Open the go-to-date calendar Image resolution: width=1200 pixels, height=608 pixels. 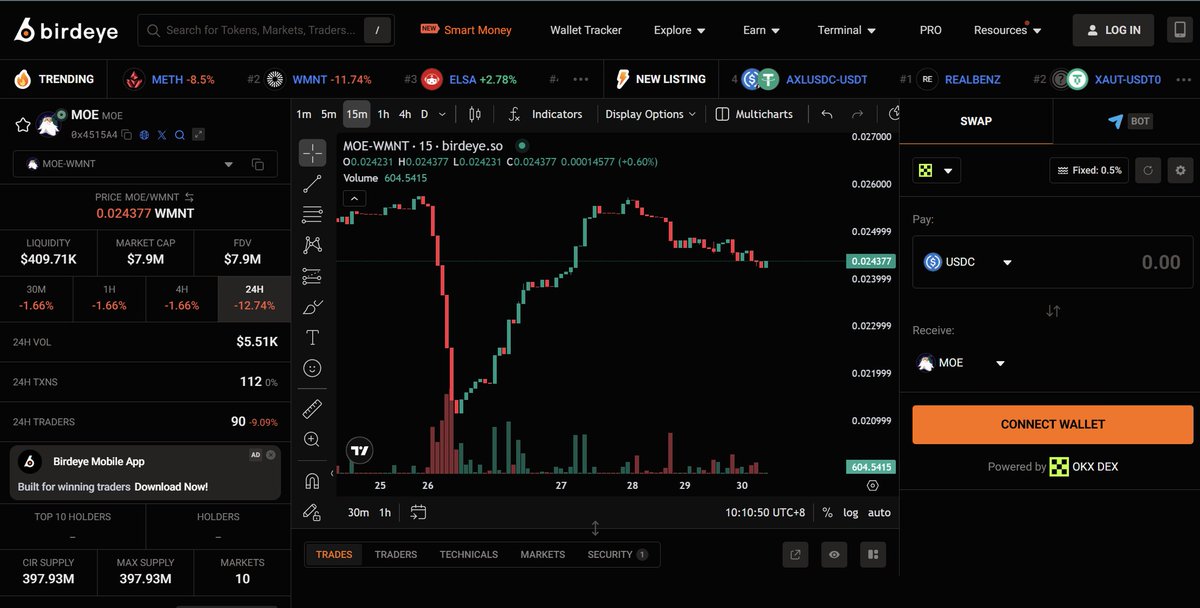tap(418, 512)
